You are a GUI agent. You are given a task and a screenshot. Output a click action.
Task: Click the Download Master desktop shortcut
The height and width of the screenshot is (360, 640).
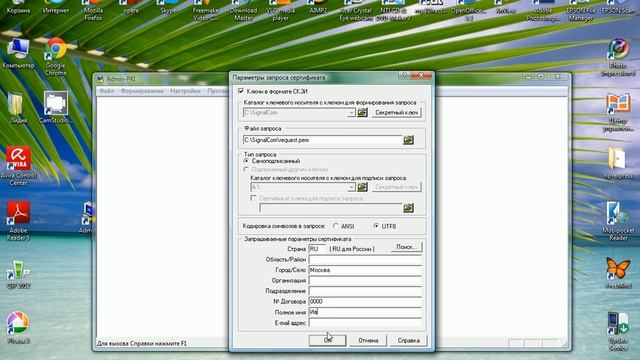(x=243, y=11)
